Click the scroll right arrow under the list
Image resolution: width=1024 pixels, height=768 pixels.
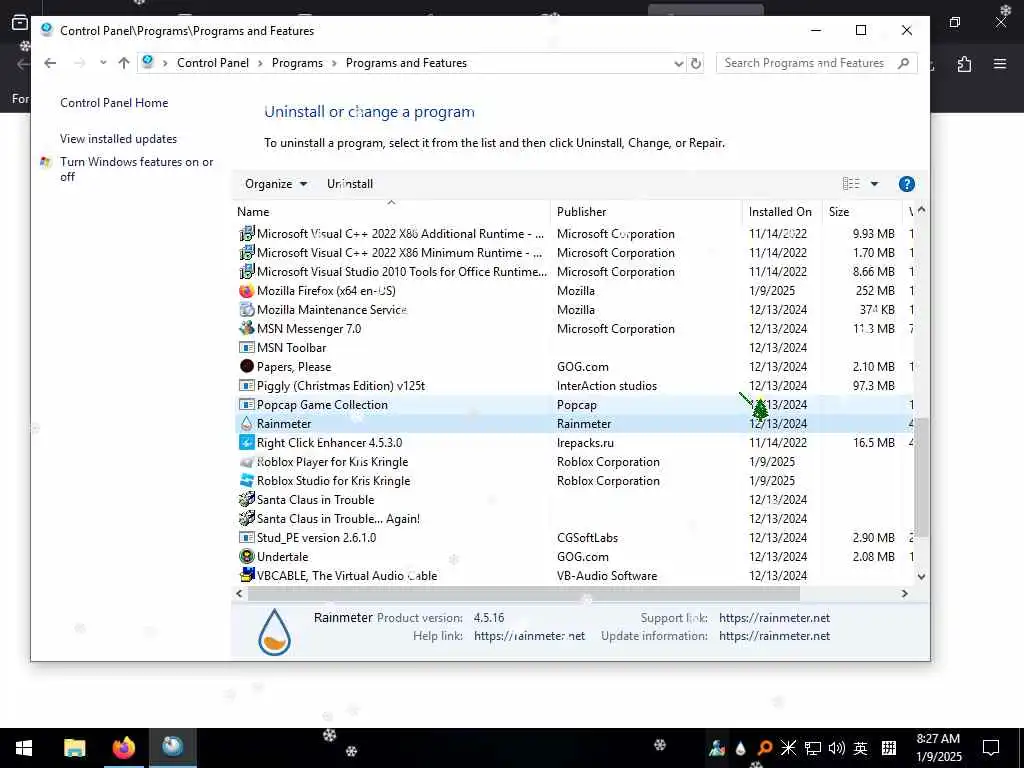[904, 594]
